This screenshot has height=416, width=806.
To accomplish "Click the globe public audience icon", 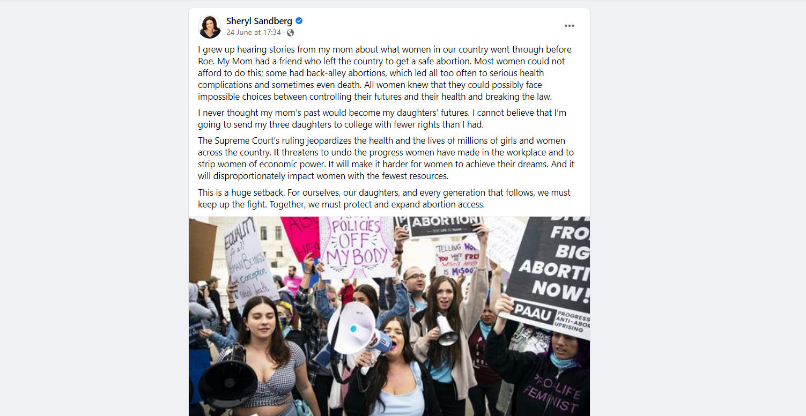I will (290, 32).
